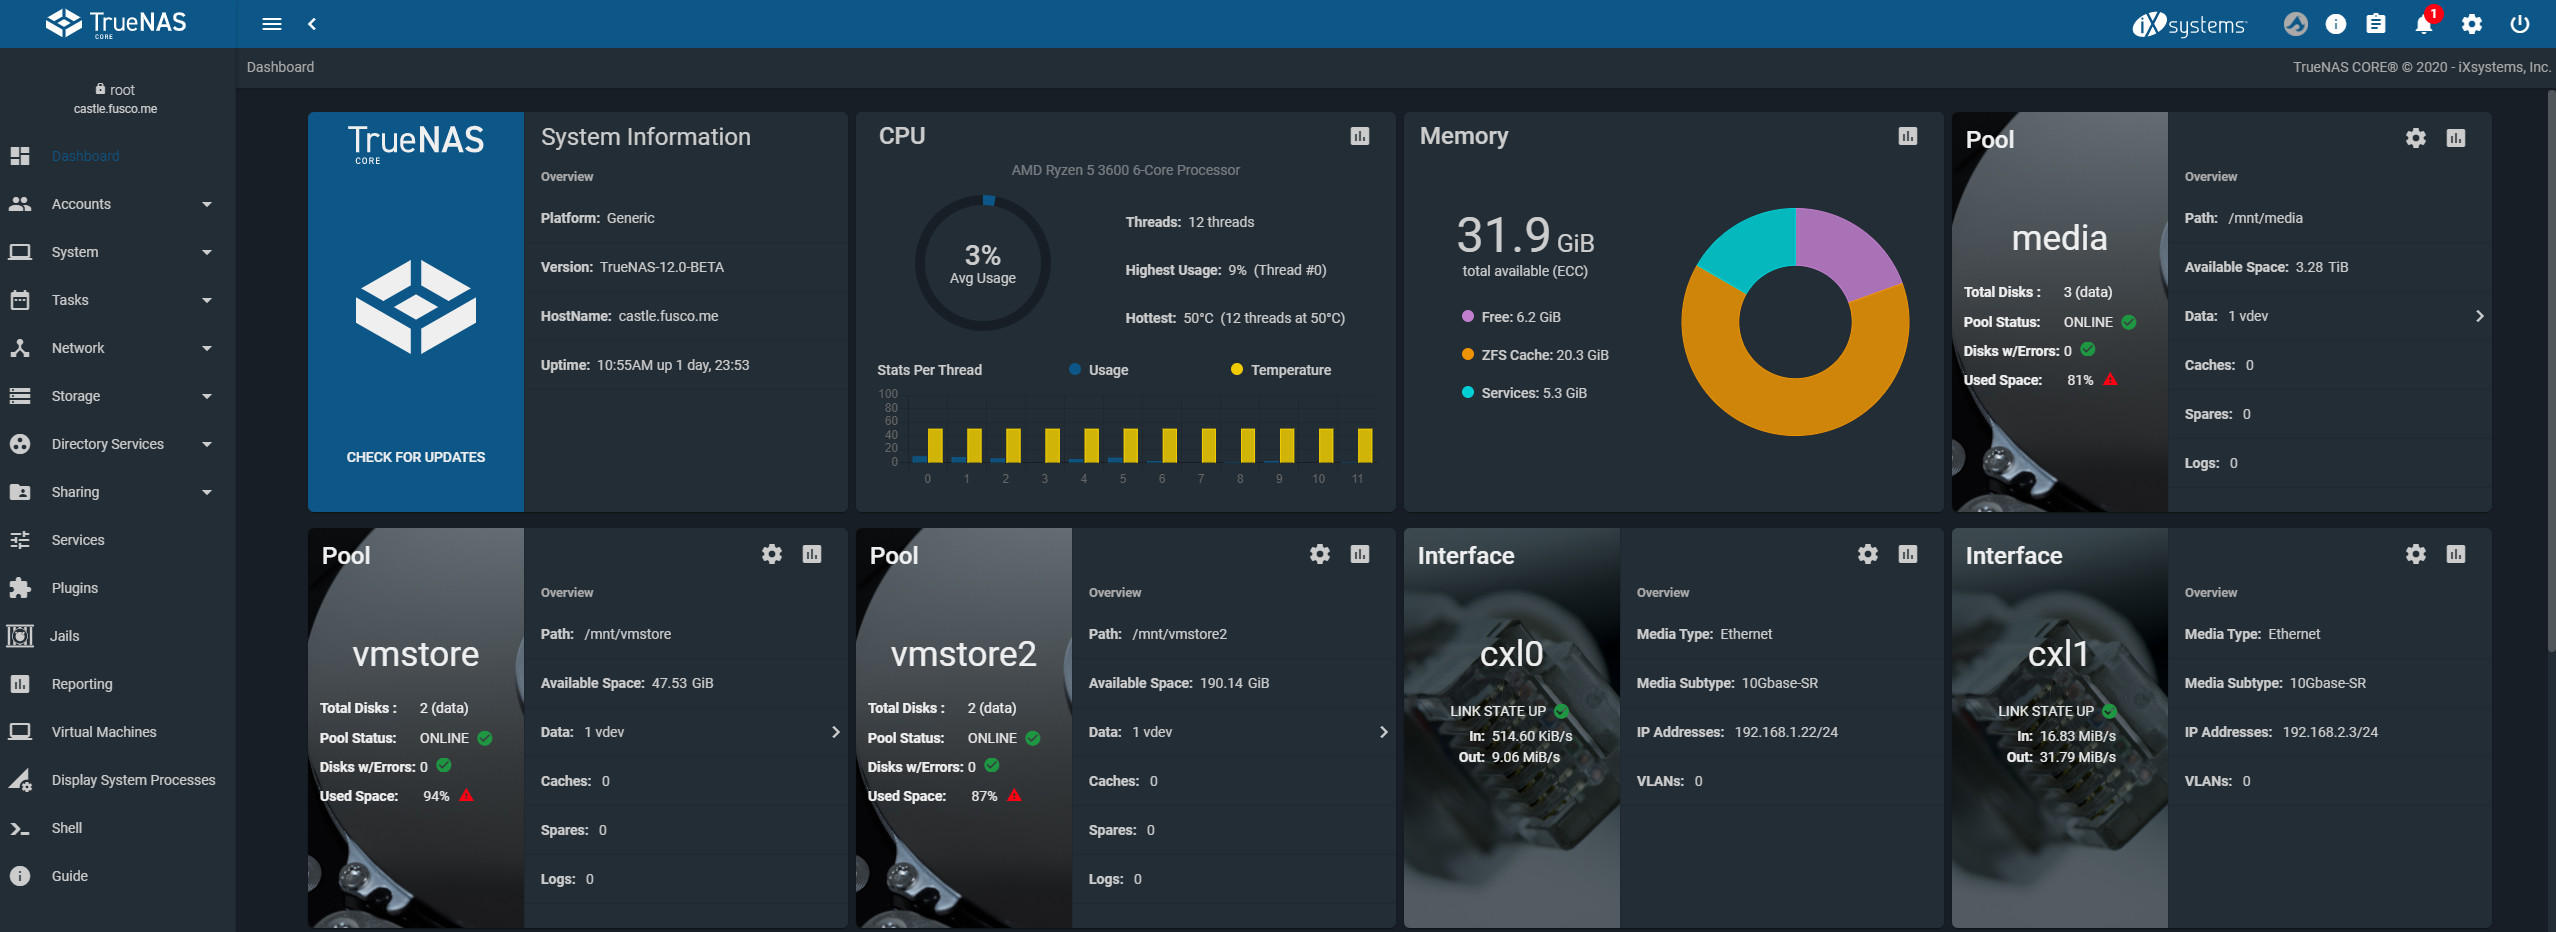Open the alerts notification bell
This screenshot has width=2556, height=932.
pos(2423,24)
